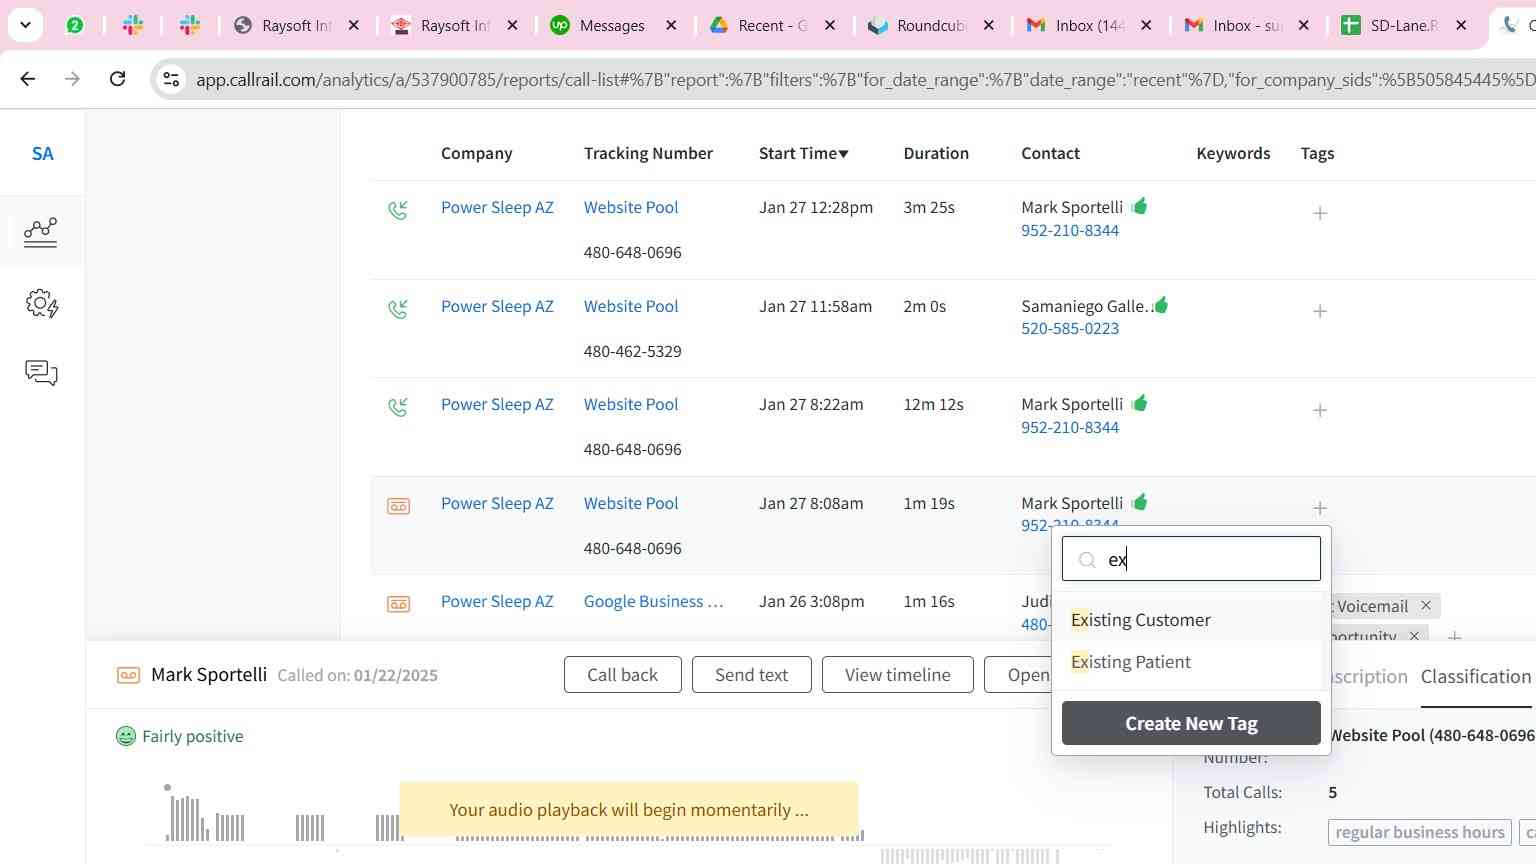The width and height of the screenshot is (1536, 864).
Task: Click View timeline button
Action: pos(897,675)
